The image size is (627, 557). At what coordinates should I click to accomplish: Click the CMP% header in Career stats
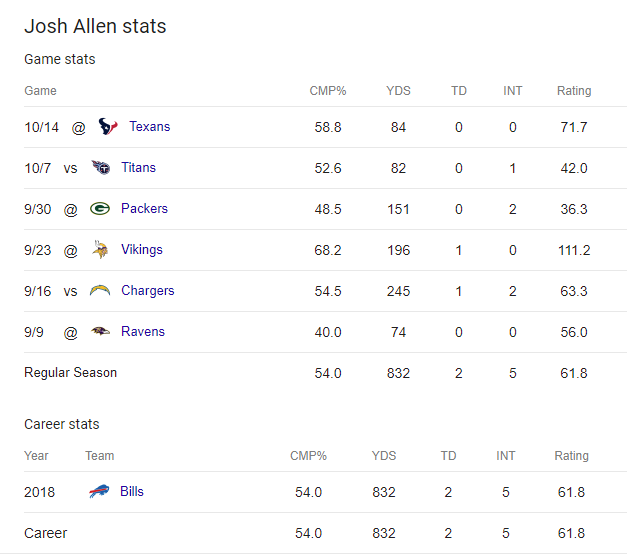coord(308,456)
